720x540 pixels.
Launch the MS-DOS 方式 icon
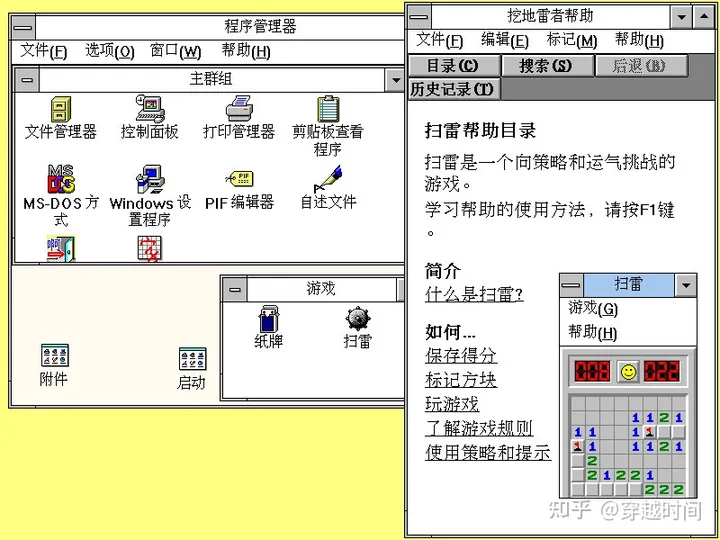[x=61, y=179]
